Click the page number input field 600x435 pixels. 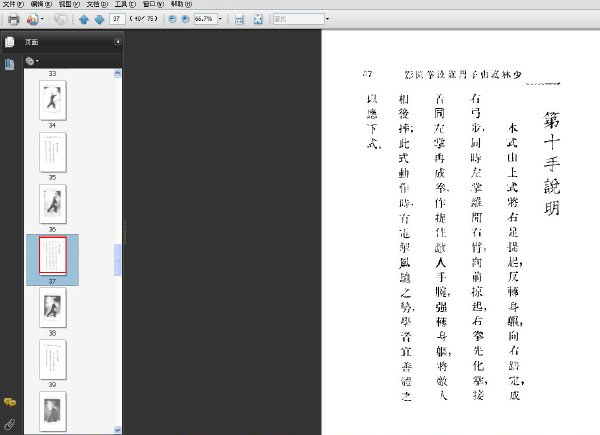(119, 19)
